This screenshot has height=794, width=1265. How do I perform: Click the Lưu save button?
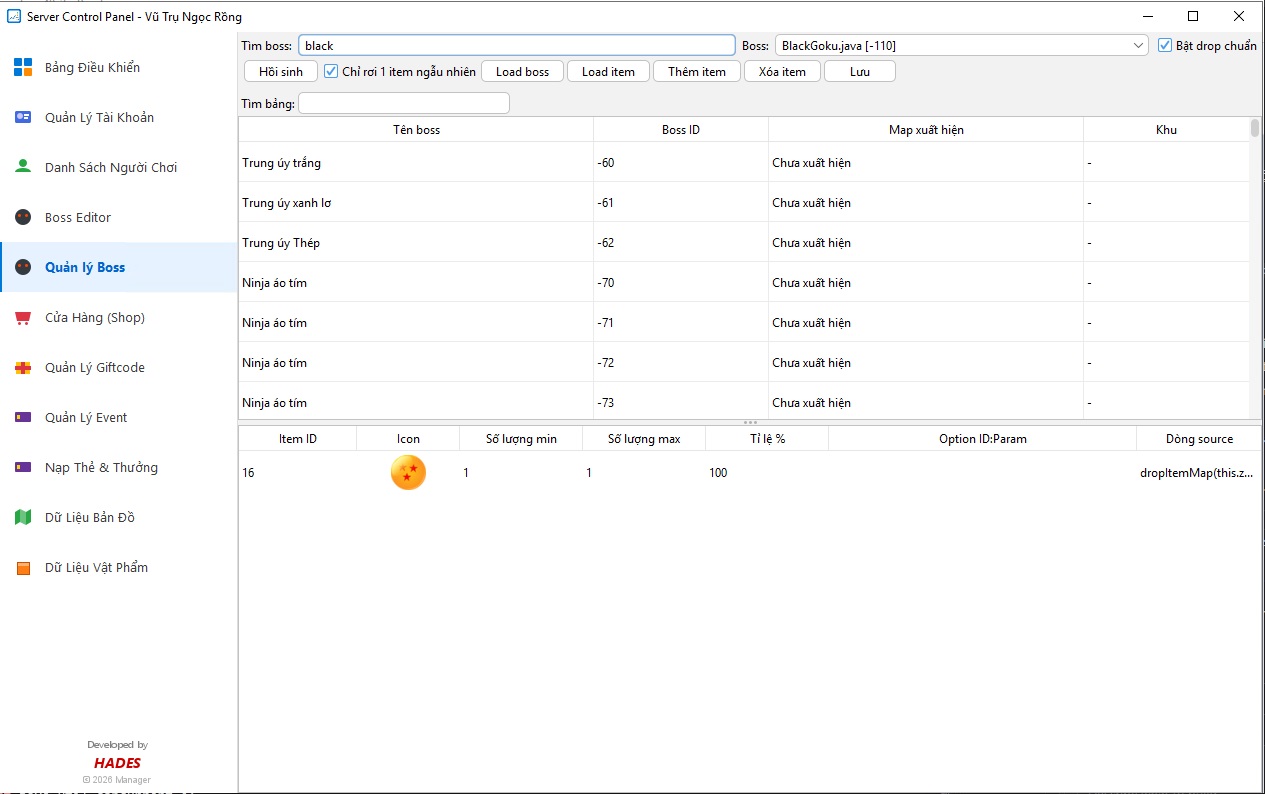860,71
